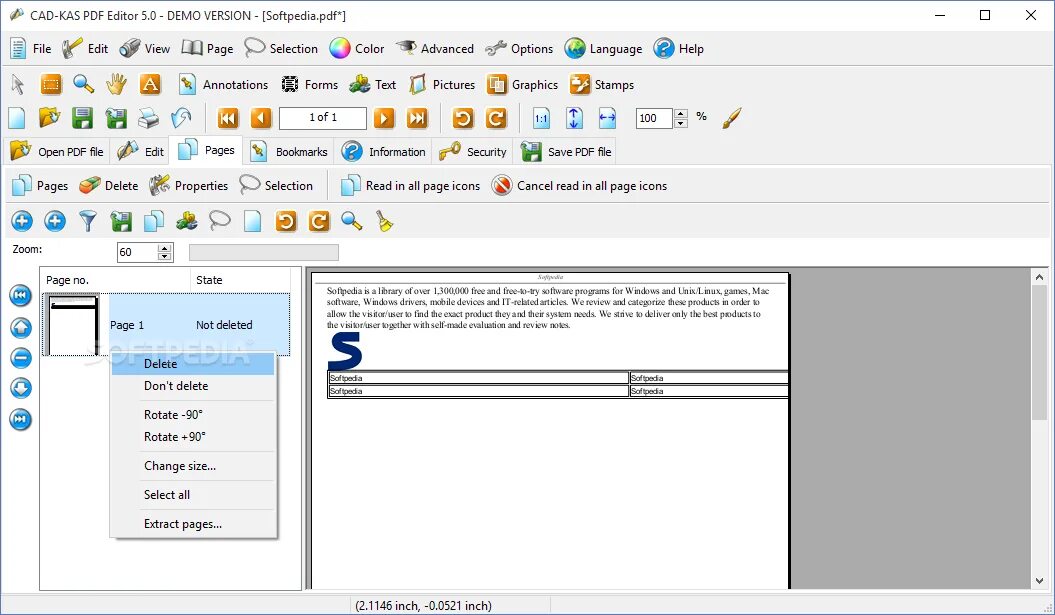Click the document view vertical scrollbar
The image size is (1055, 615).
tap(1040, 429)
